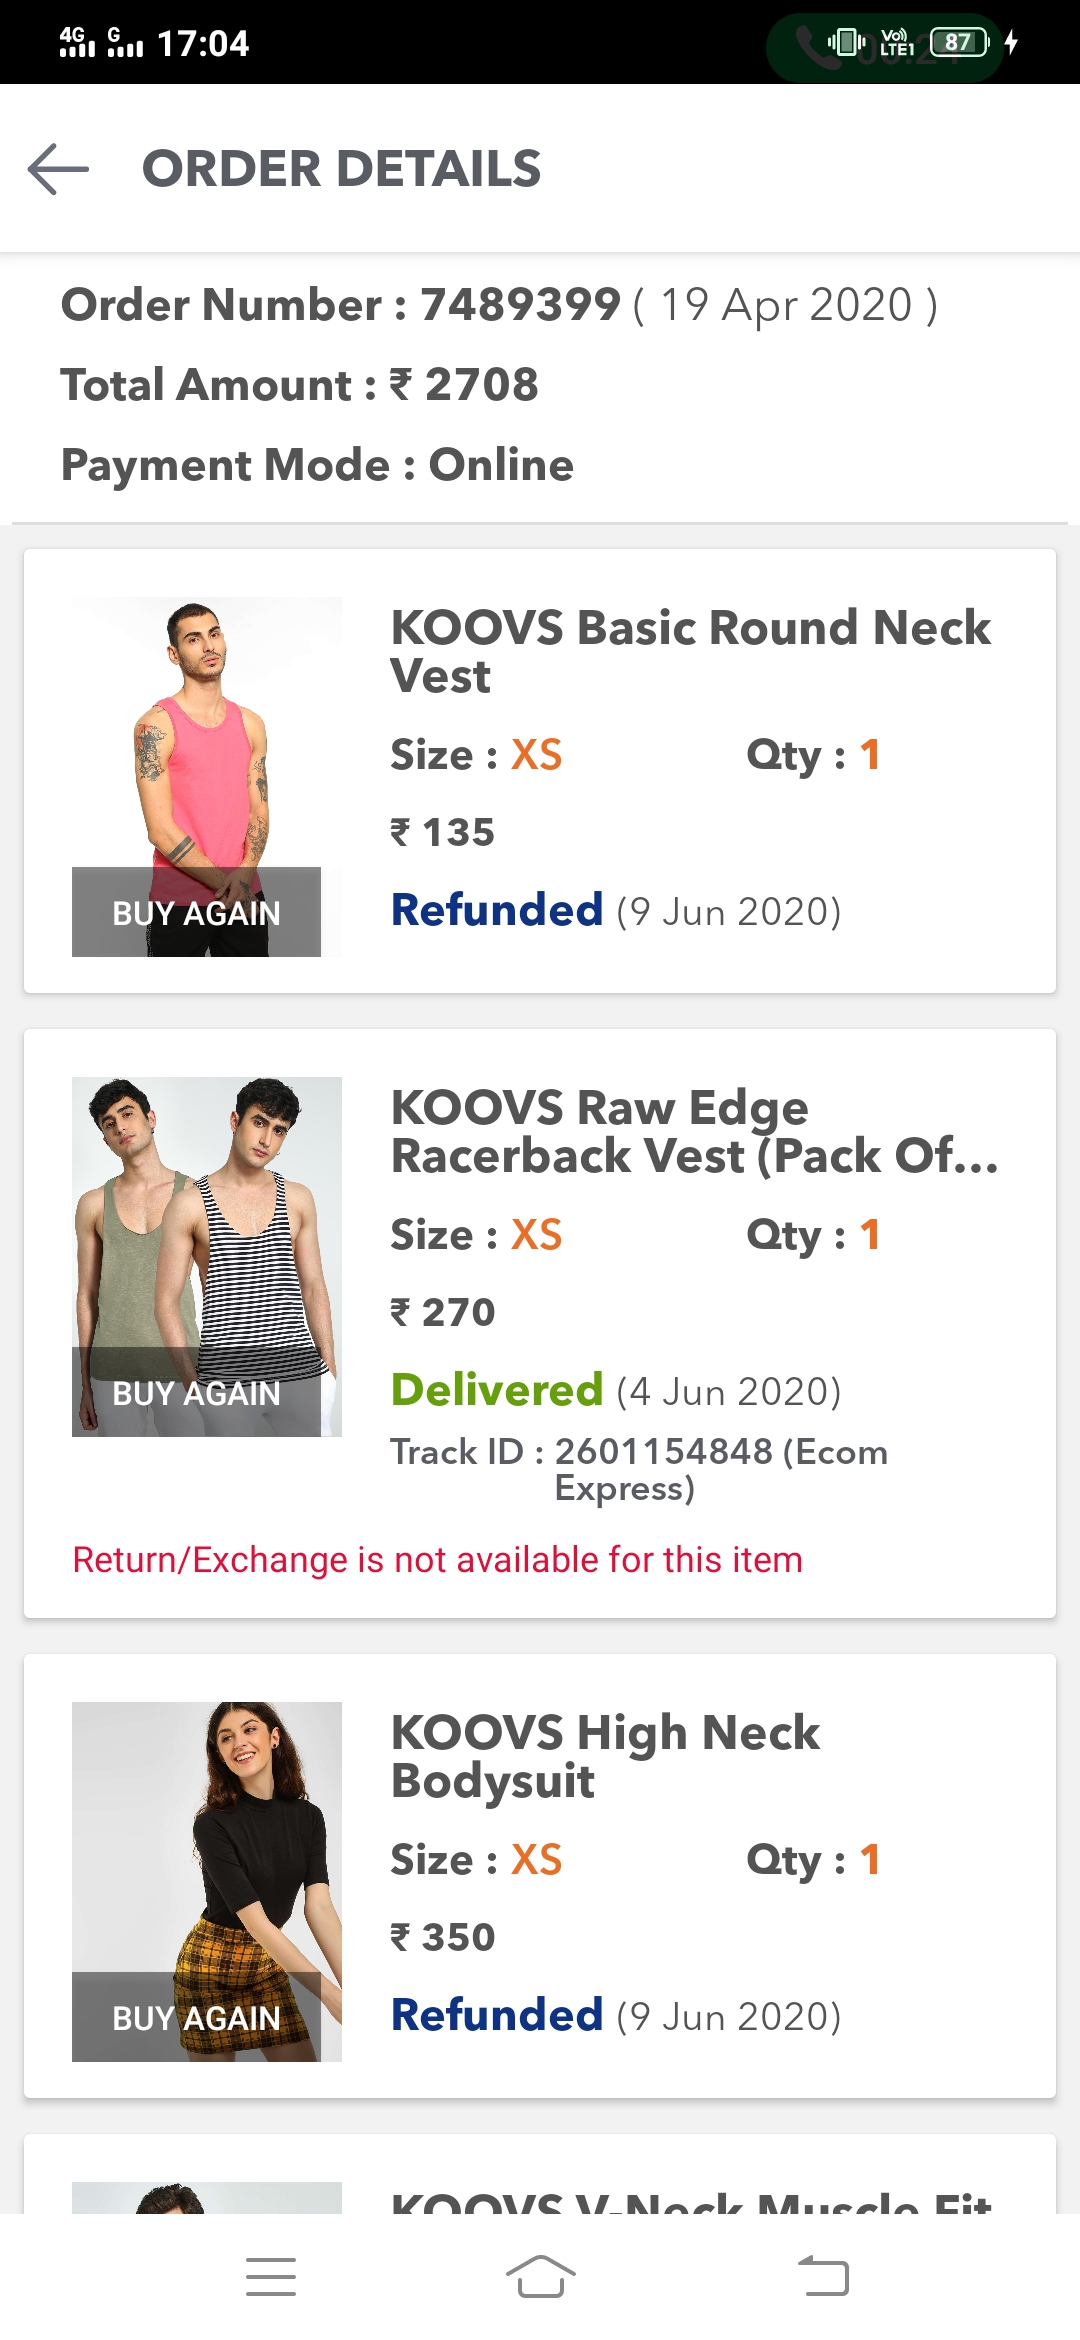
Task: Open the KOOVS Basic Round Neck Vest title
Action: [690, 651]
